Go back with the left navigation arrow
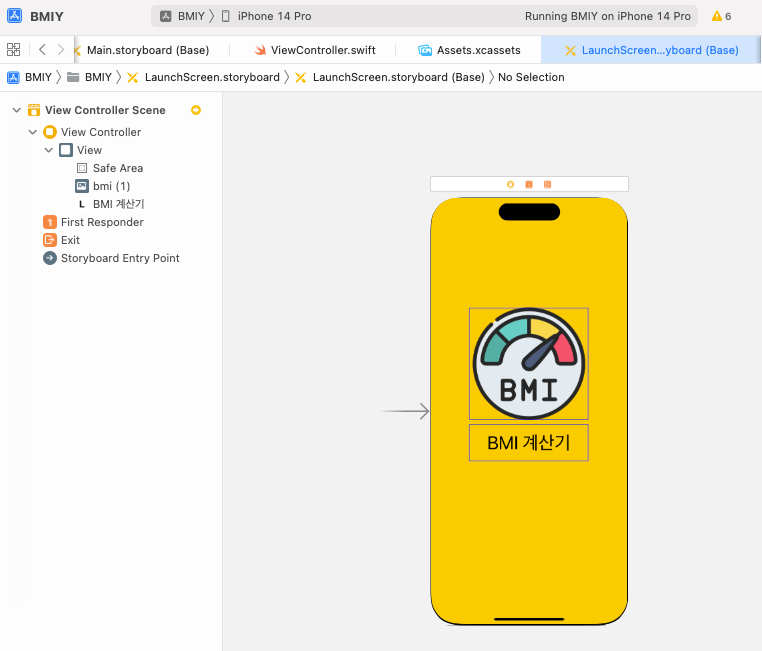This screenshot has height=651, width=762. click(42, 49)
